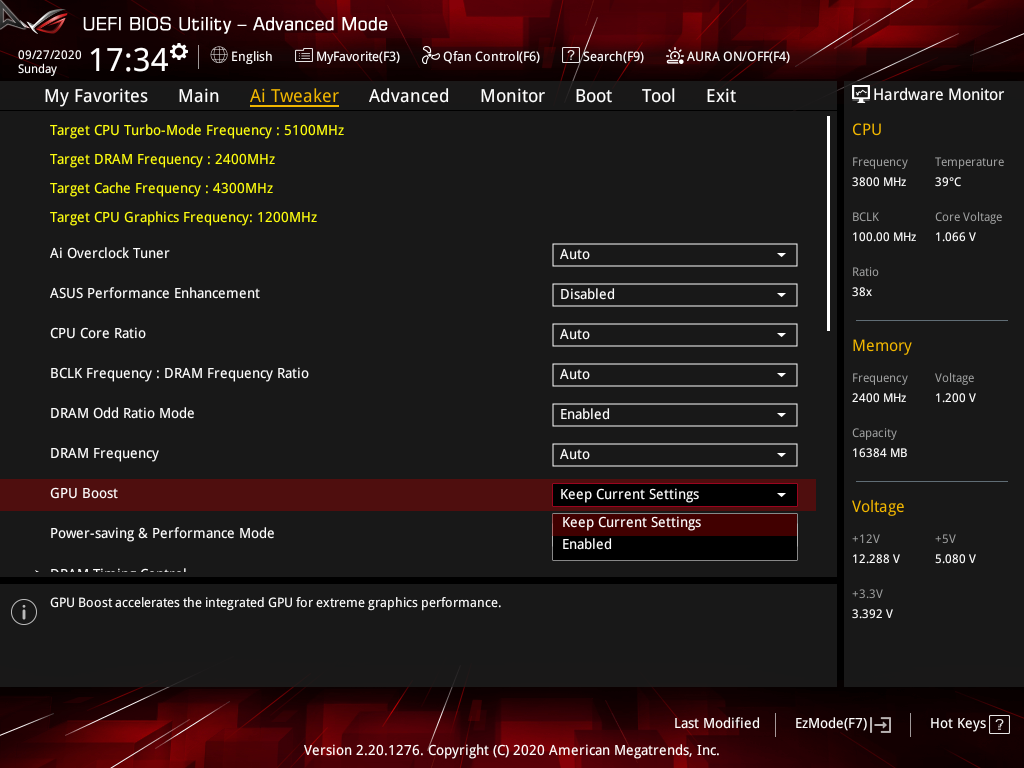Click the 17:34 clock time
This screenshot has height=768, width=1024.
(129, 59)
